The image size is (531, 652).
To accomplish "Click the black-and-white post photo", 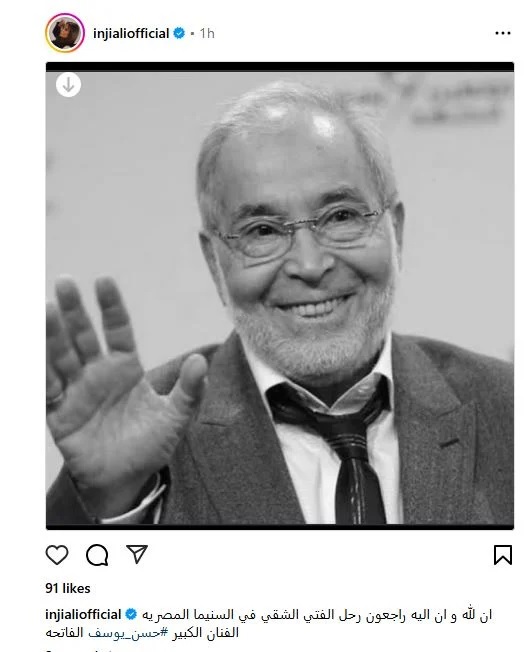I will (x=280, y=296).
